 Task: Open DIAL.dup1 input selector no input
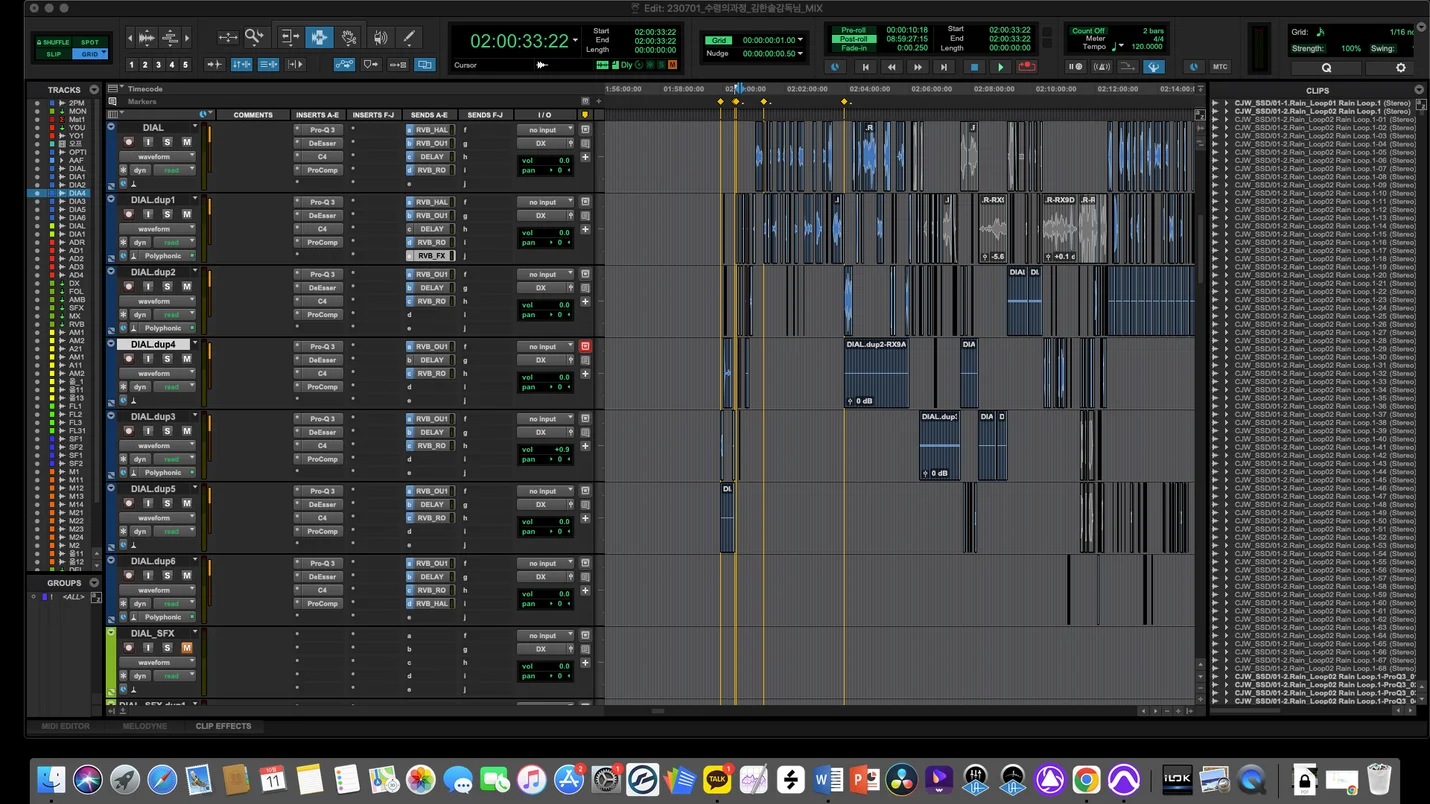click(546, 202)
